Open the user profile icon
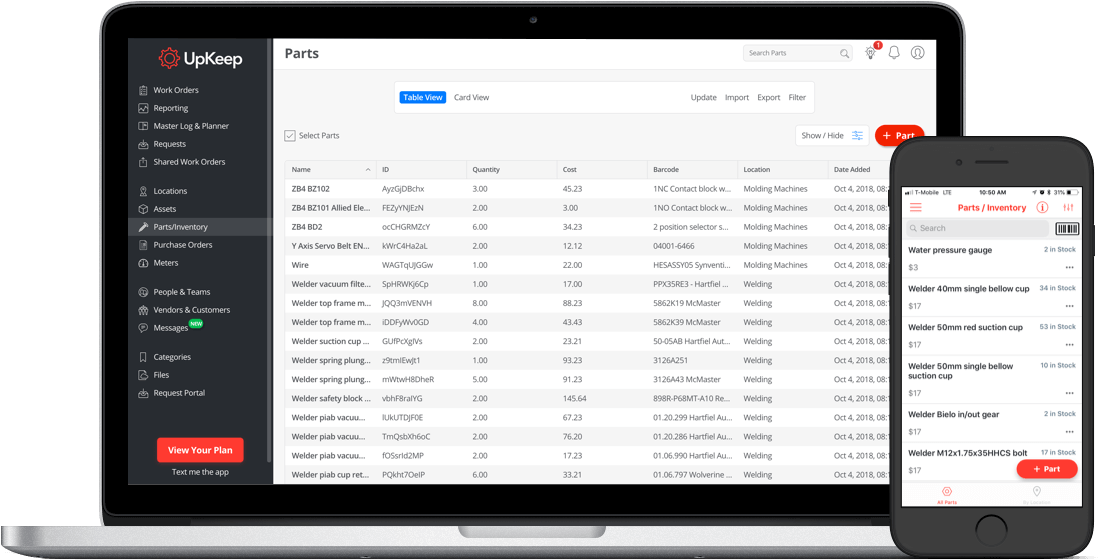Viewport: 1098px width, 560px height. pyautogui.click(x=917, y=53)
